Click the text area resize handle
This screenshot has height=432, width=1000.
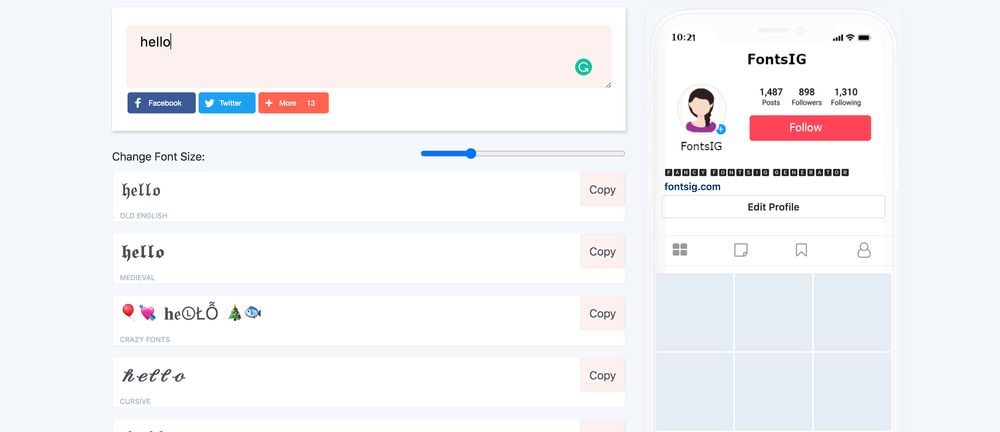click(608, 84)
